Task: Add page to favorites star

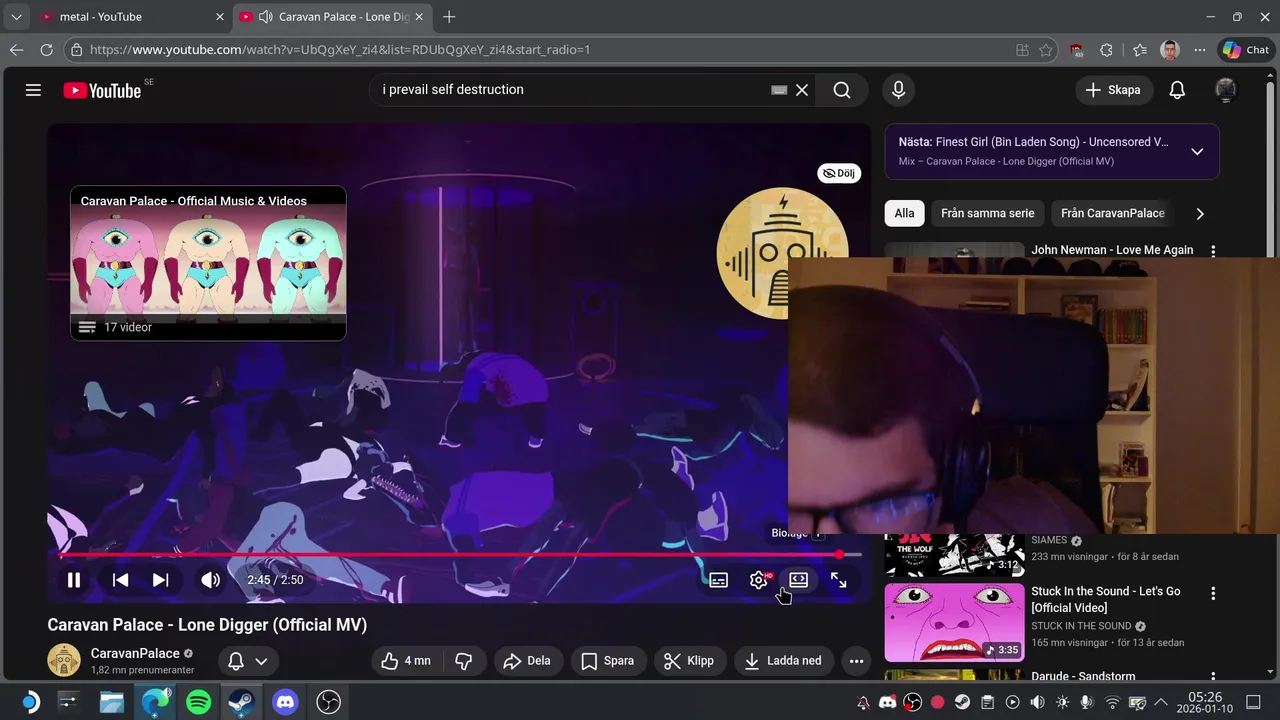Action: click(x=1046, y=50)
